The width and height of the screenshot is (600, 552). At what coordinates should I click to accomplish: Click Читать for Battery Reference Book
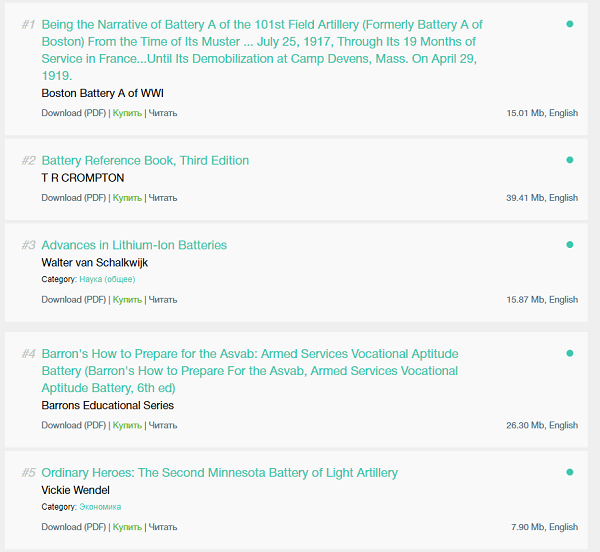(x=163, y=198)
